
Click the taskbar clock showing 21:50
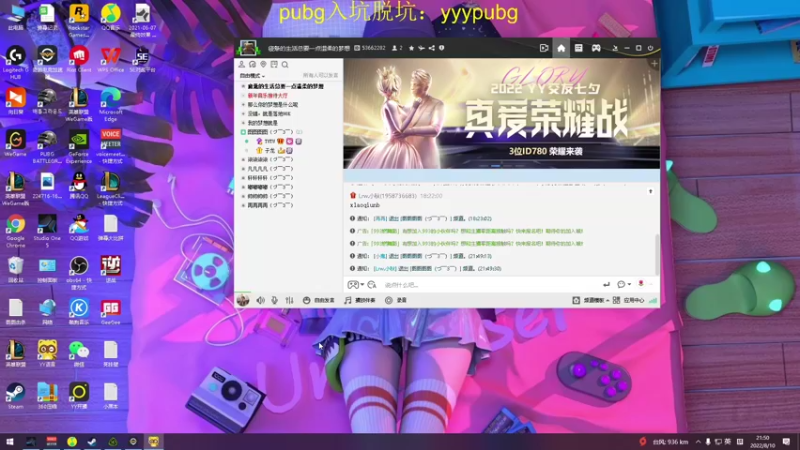762,441
